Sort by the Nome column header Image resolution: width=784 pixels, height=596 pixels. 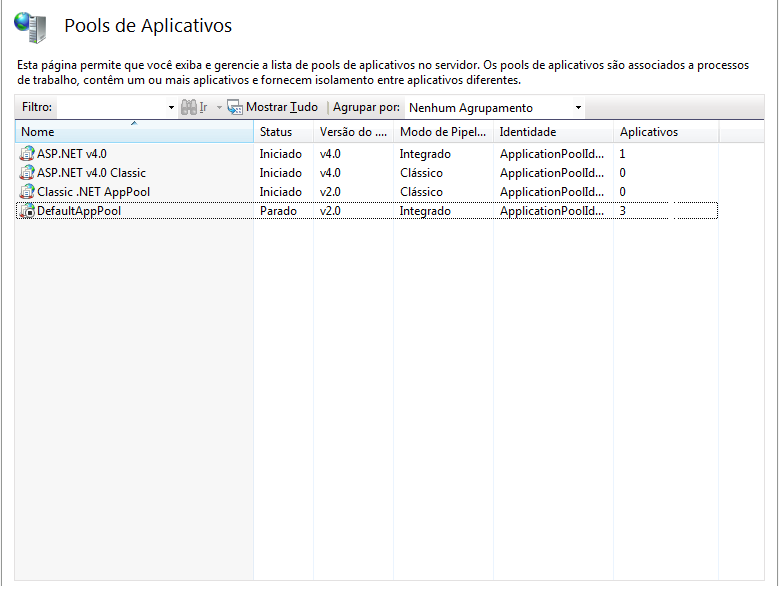(x=134, y=132)
